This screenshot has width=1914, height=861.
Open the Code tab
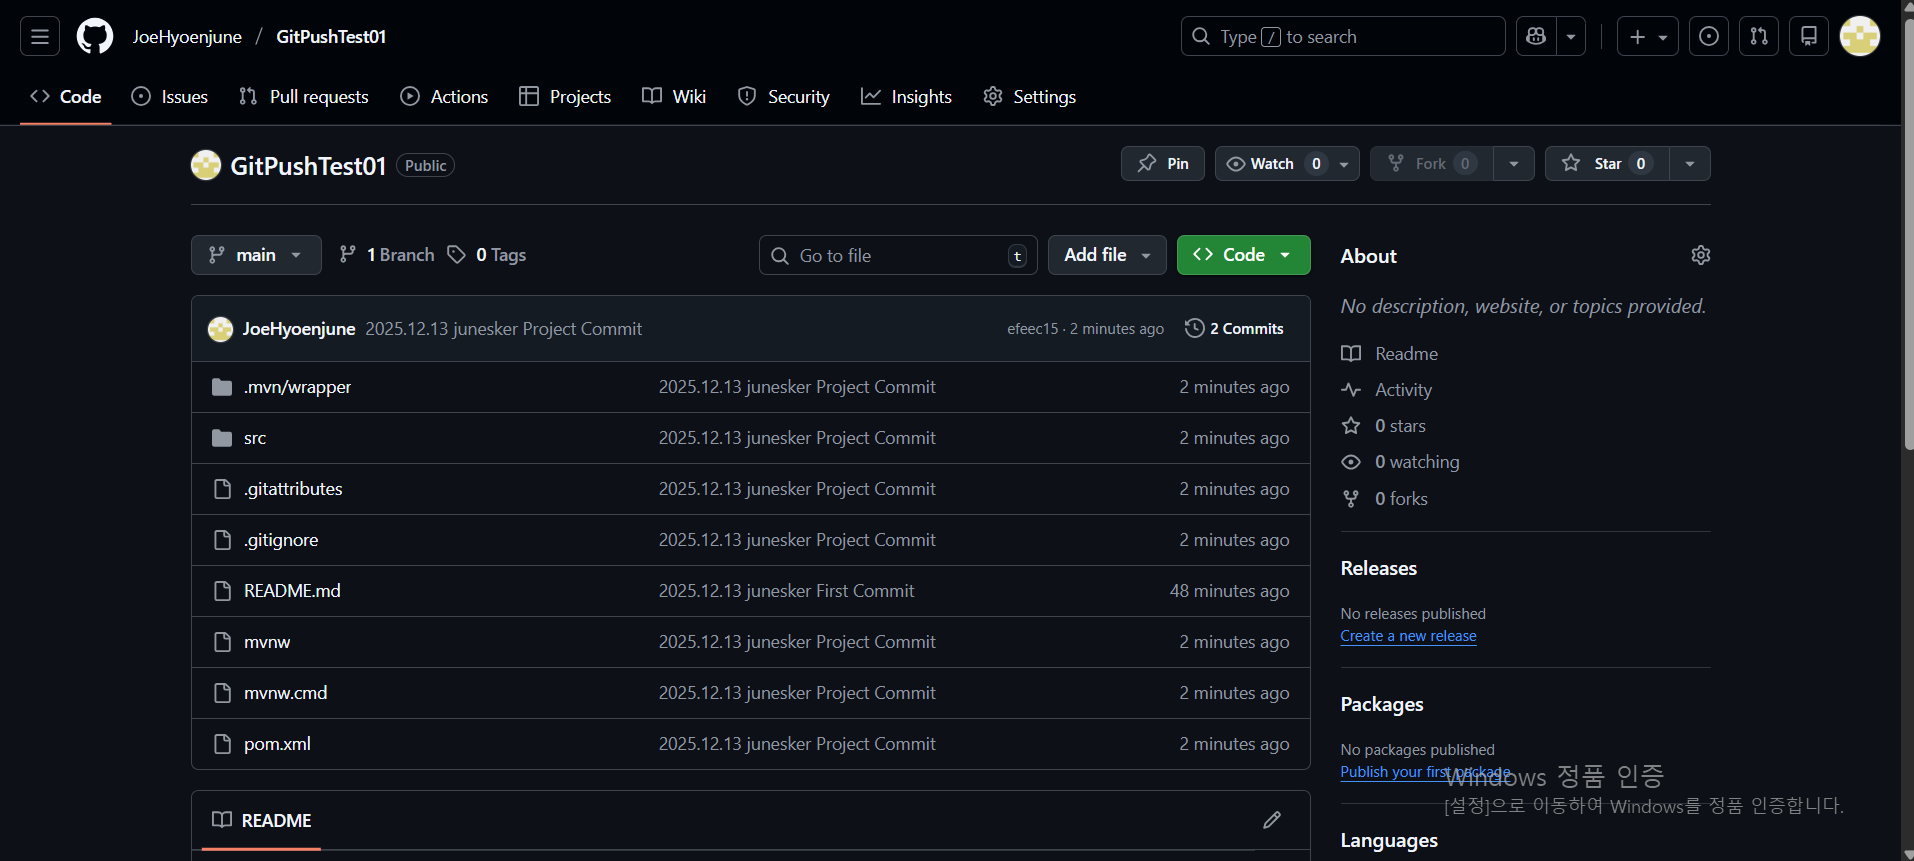[x=66, y=97]
